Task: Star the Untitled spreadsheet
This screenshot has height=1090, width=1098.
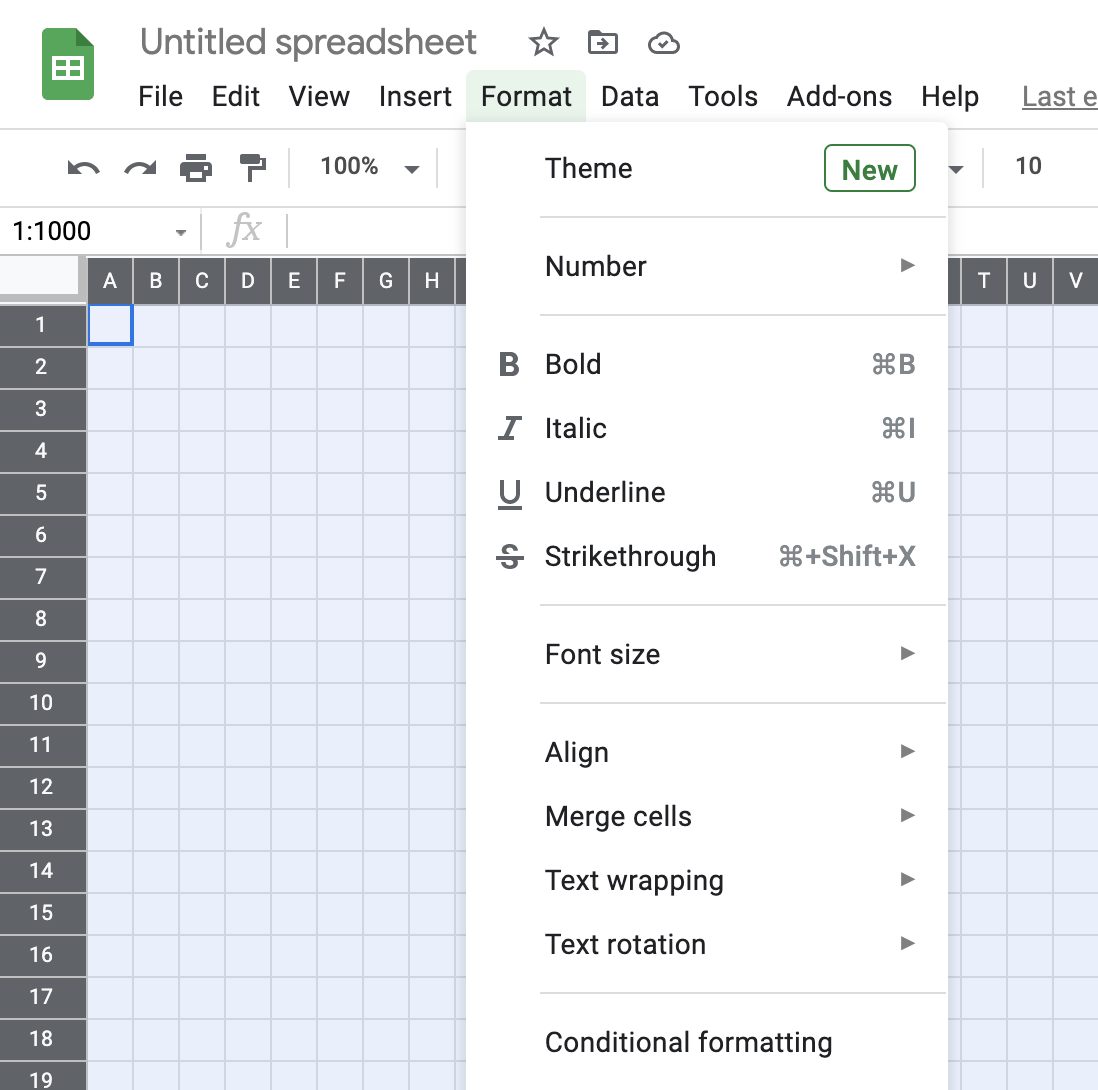Action: (x=543, y=42)
